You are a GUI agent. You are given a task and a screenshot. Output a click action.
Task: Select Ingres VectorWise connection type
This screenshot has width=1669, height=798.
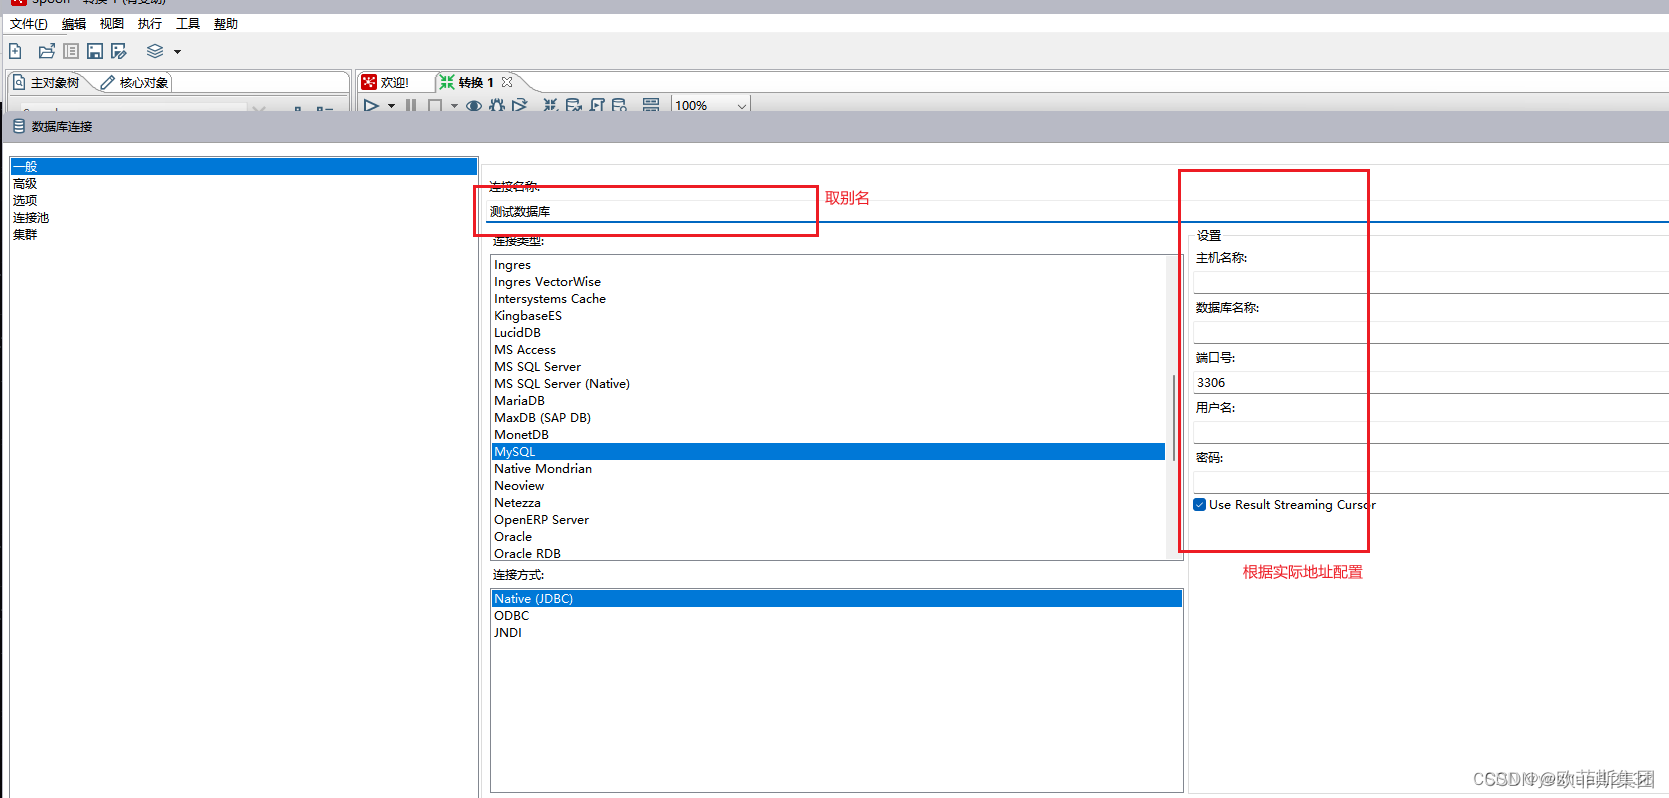coord(547,282)
